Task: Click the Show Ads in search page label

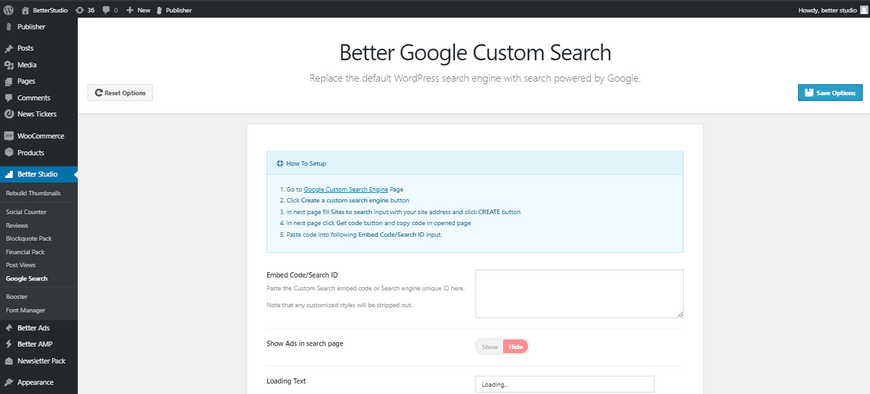Action: (x=305, y=344)
